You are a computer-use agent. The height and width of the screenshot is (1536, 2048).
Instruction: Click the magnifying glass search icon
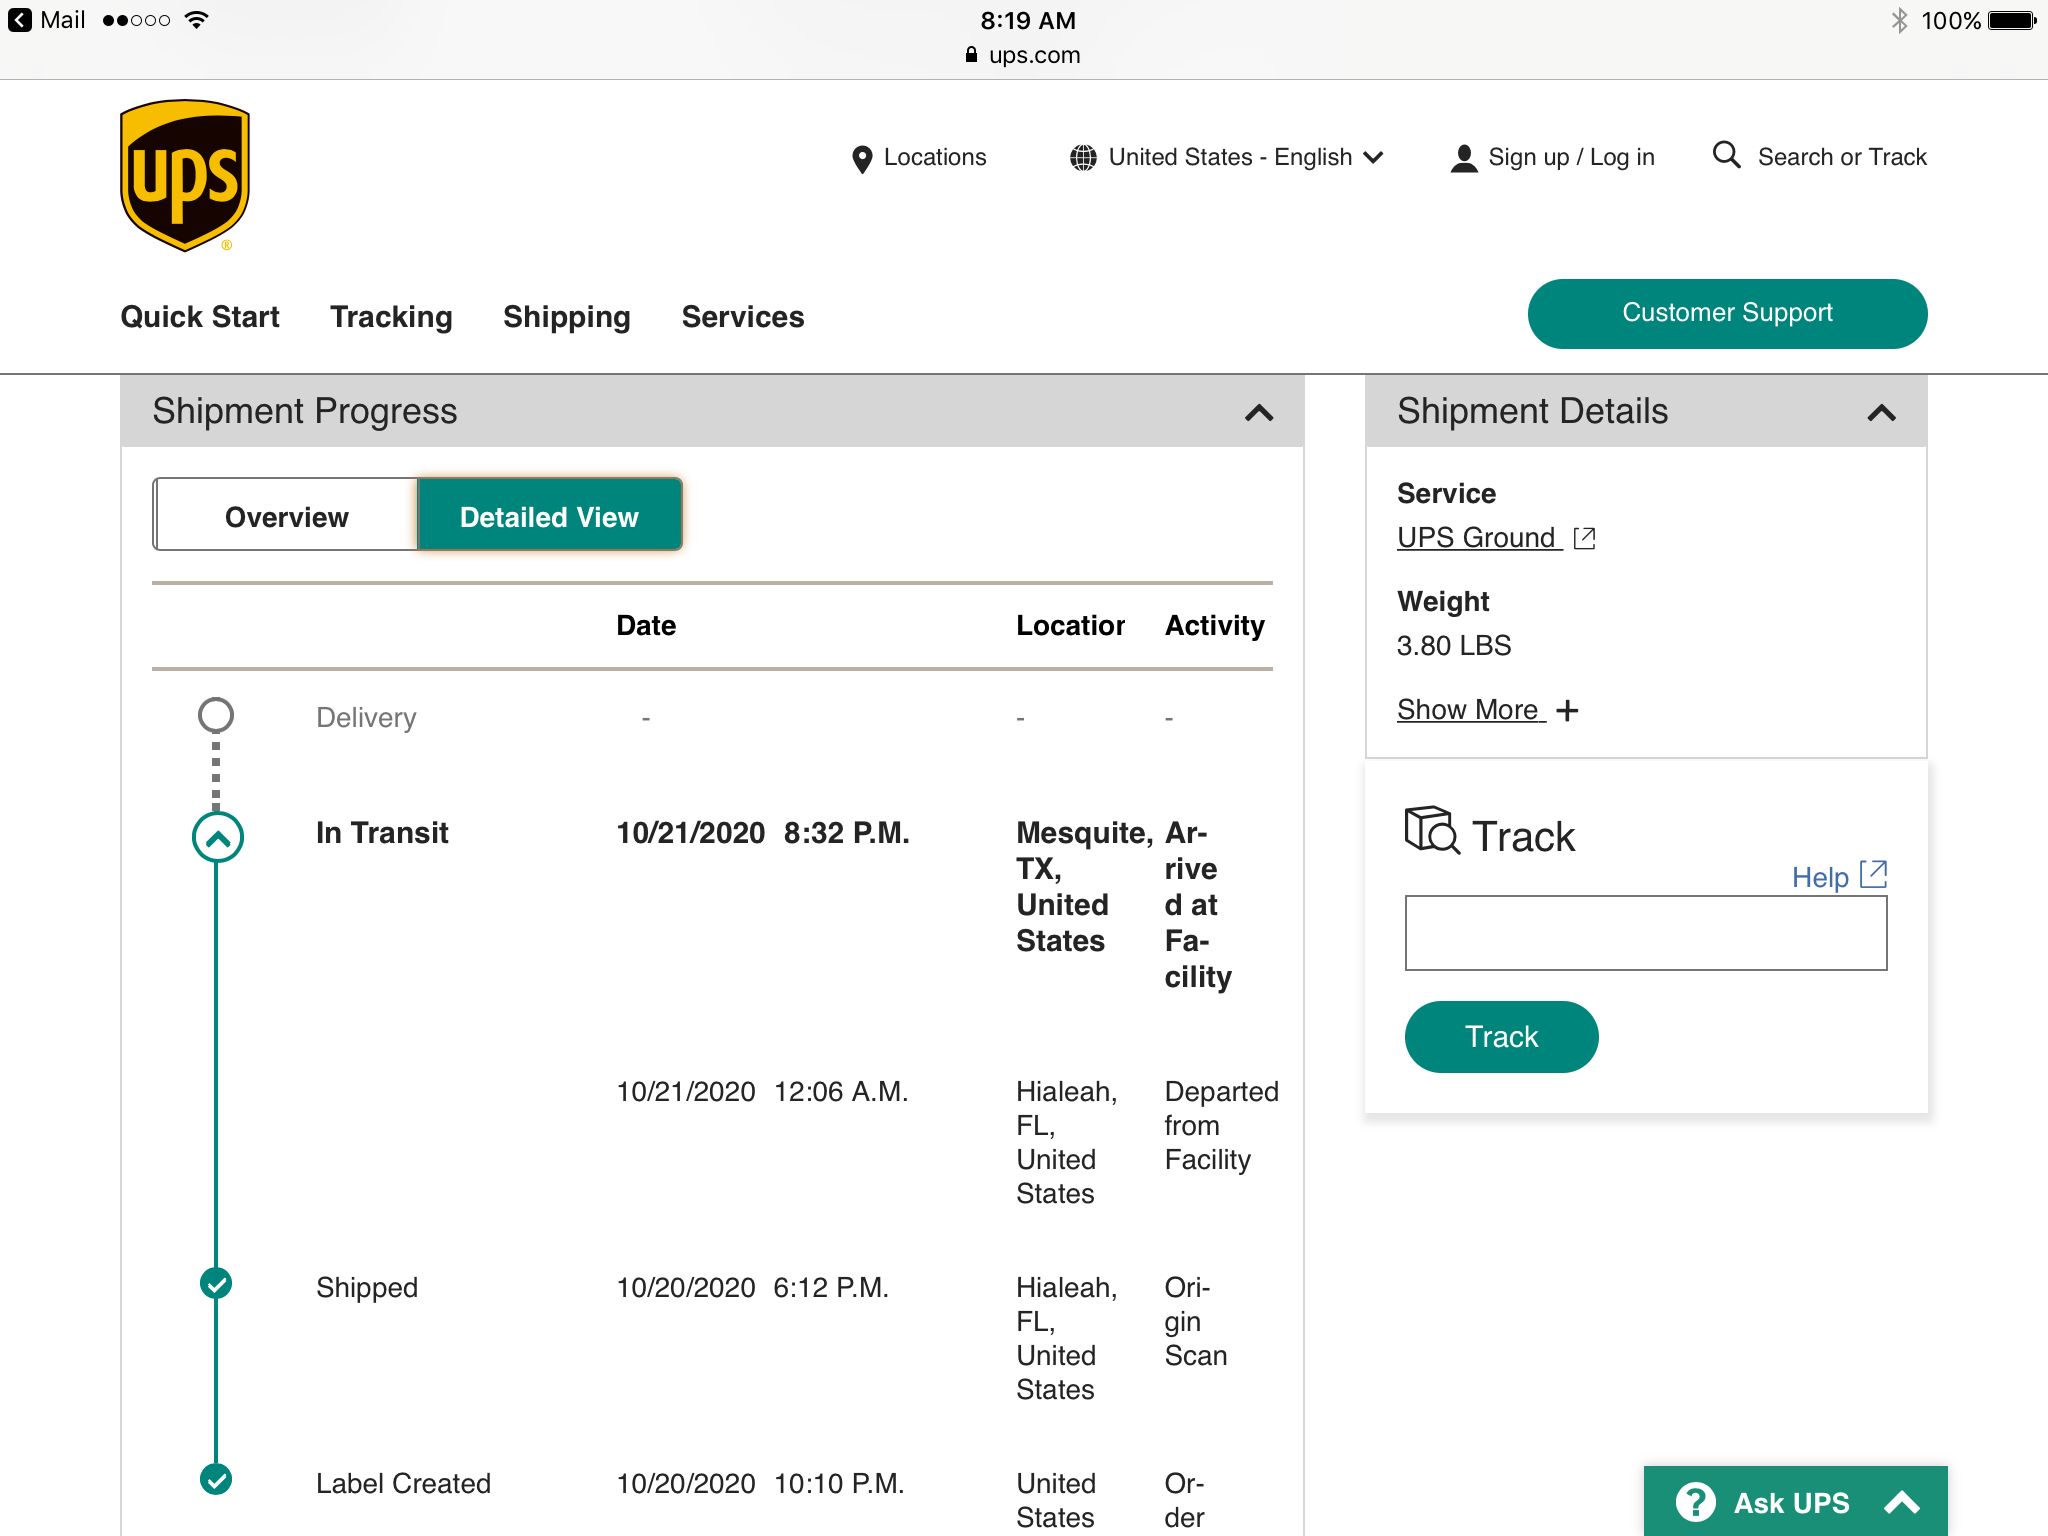click(1727, 155)
